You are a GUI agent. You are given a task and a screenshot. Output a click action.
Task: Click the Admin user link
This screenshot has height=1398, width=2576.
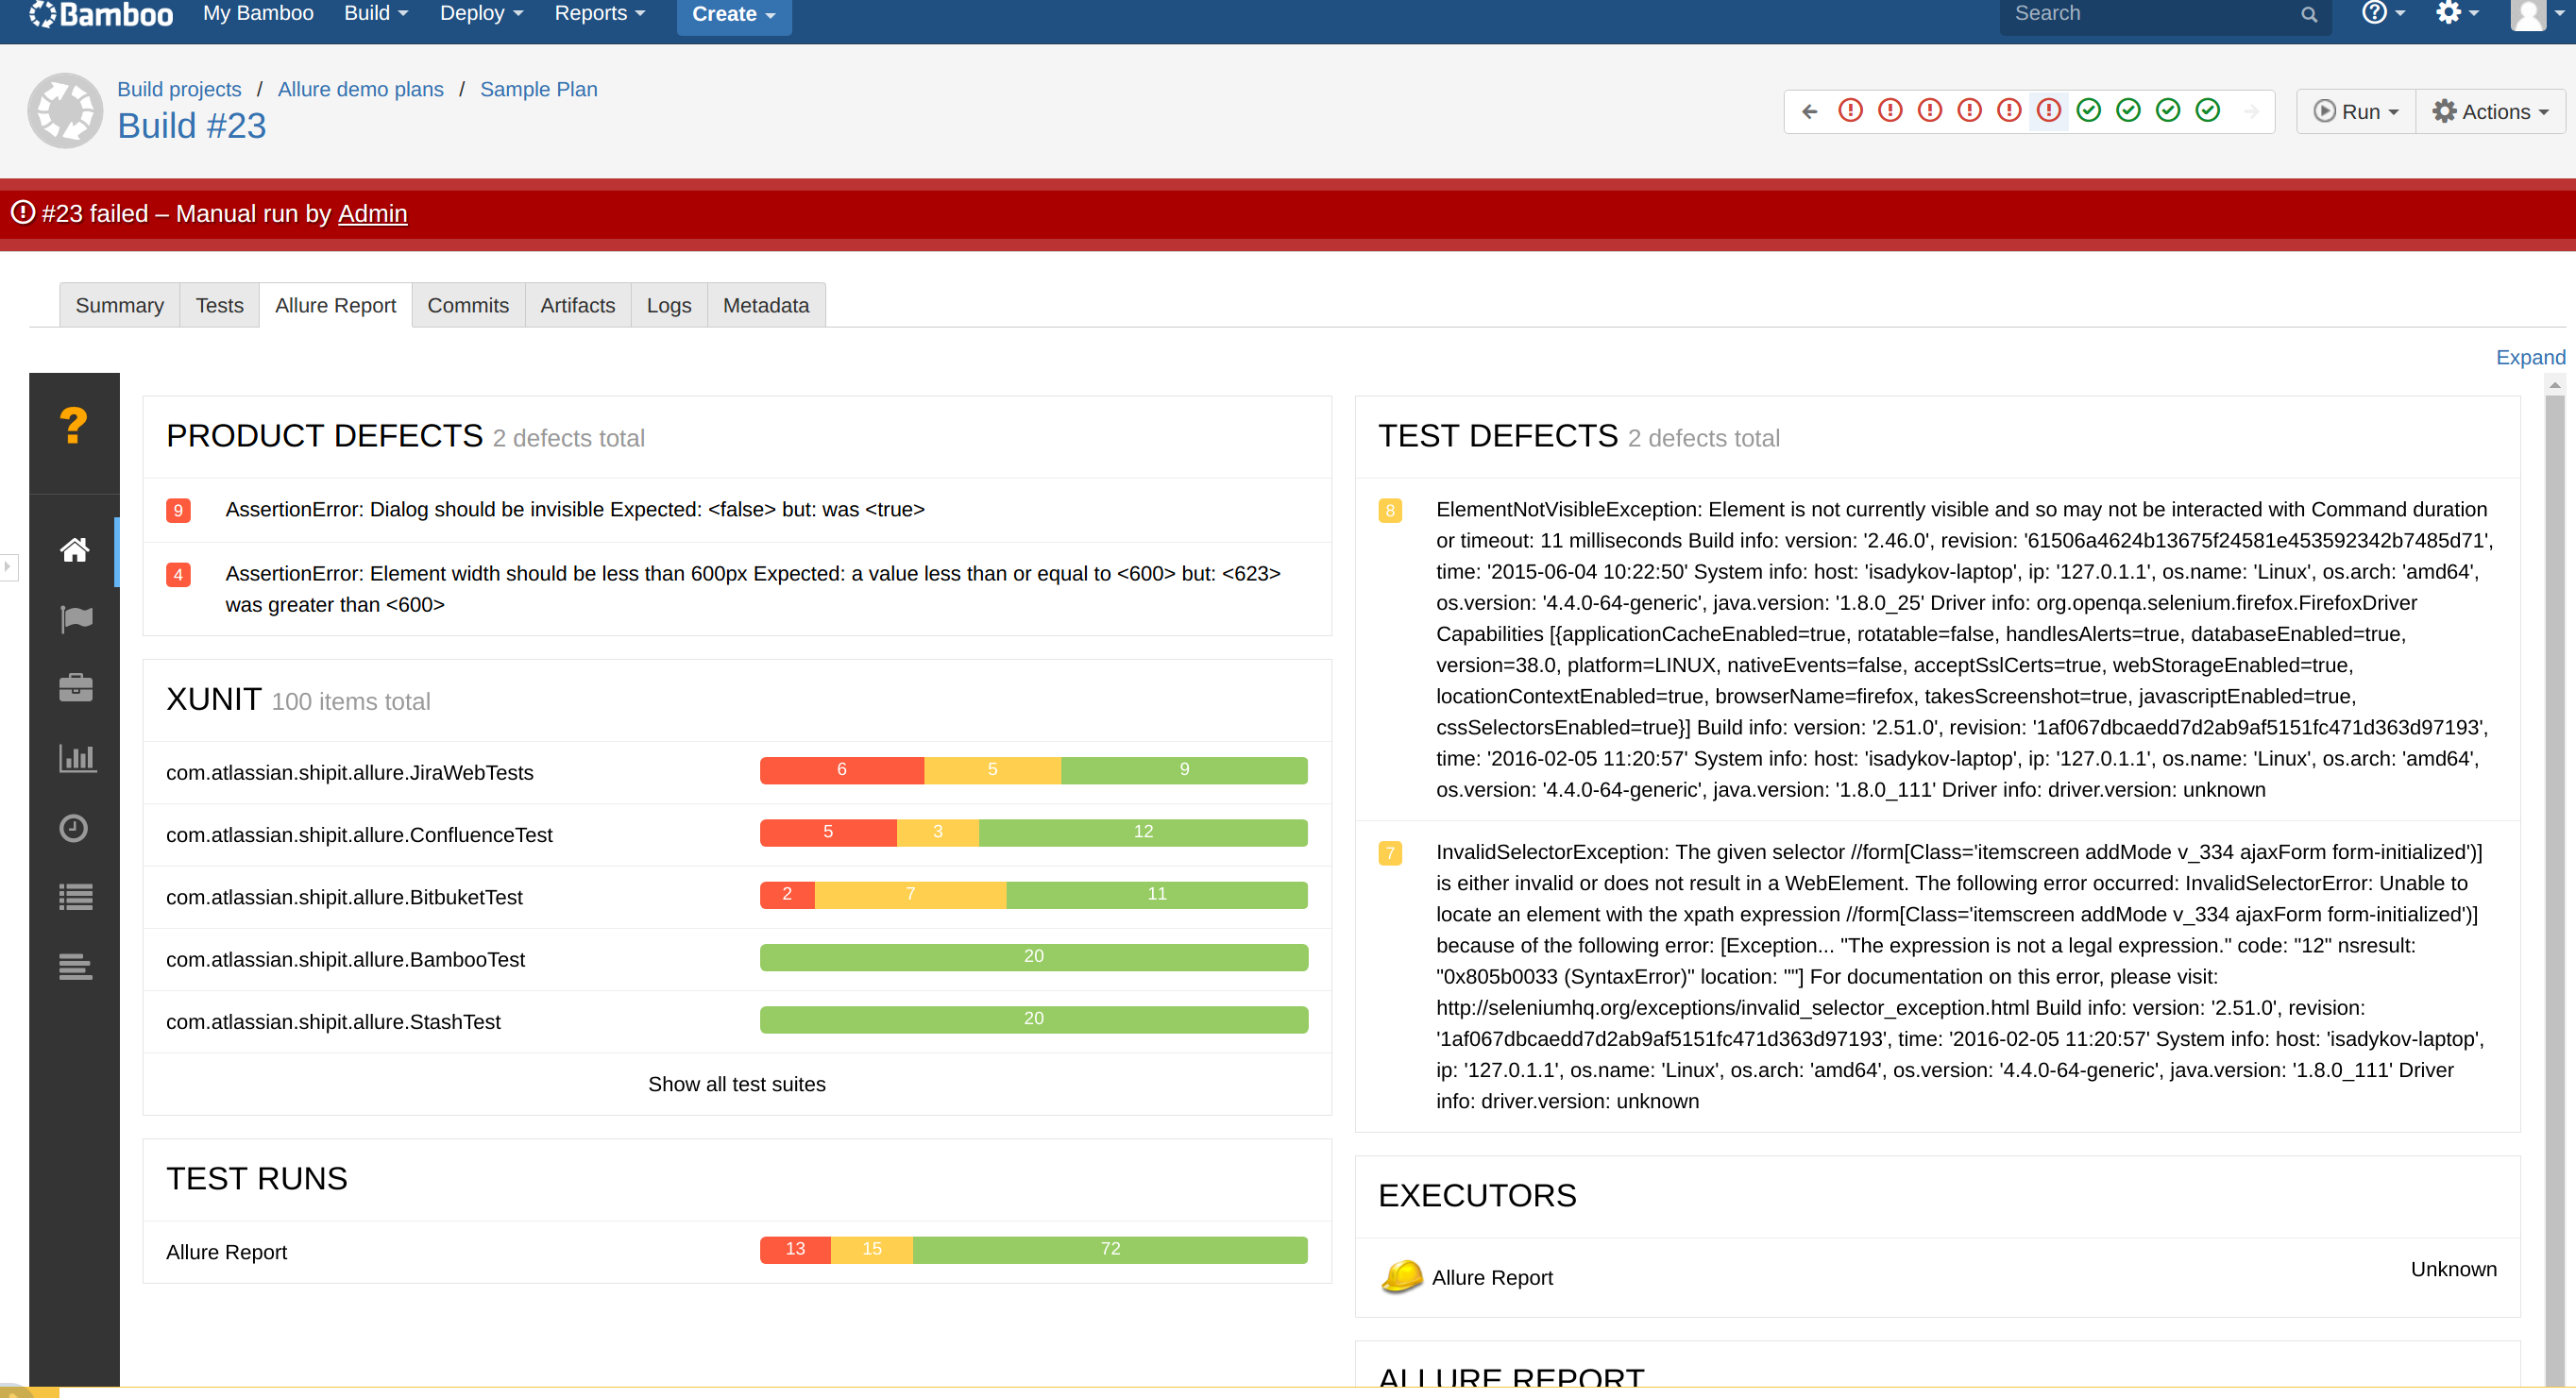[x=373, y=213]
